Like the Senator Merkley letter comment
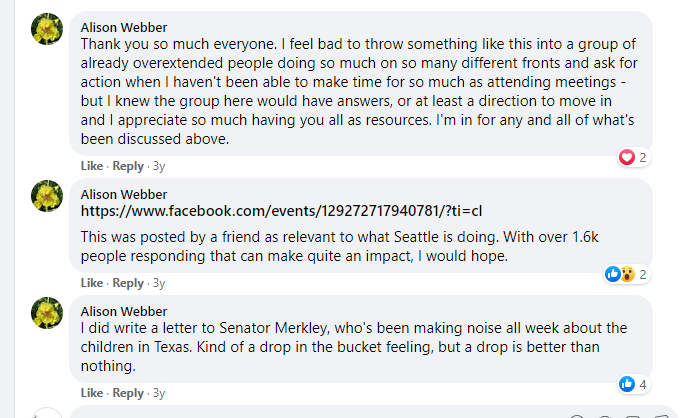Screen dimensions: 690x418 pyautogui.click(x=92, y=393)
